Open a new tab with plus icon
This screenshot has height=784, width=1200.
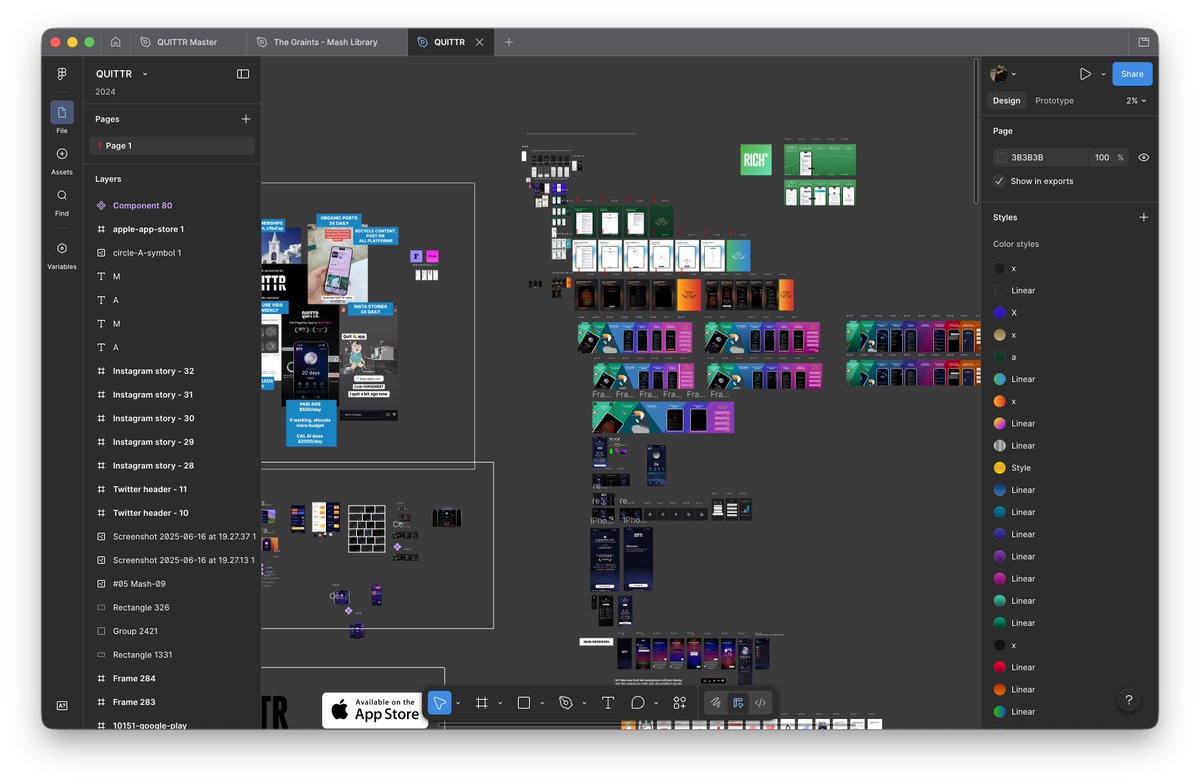tap(509, 42)
